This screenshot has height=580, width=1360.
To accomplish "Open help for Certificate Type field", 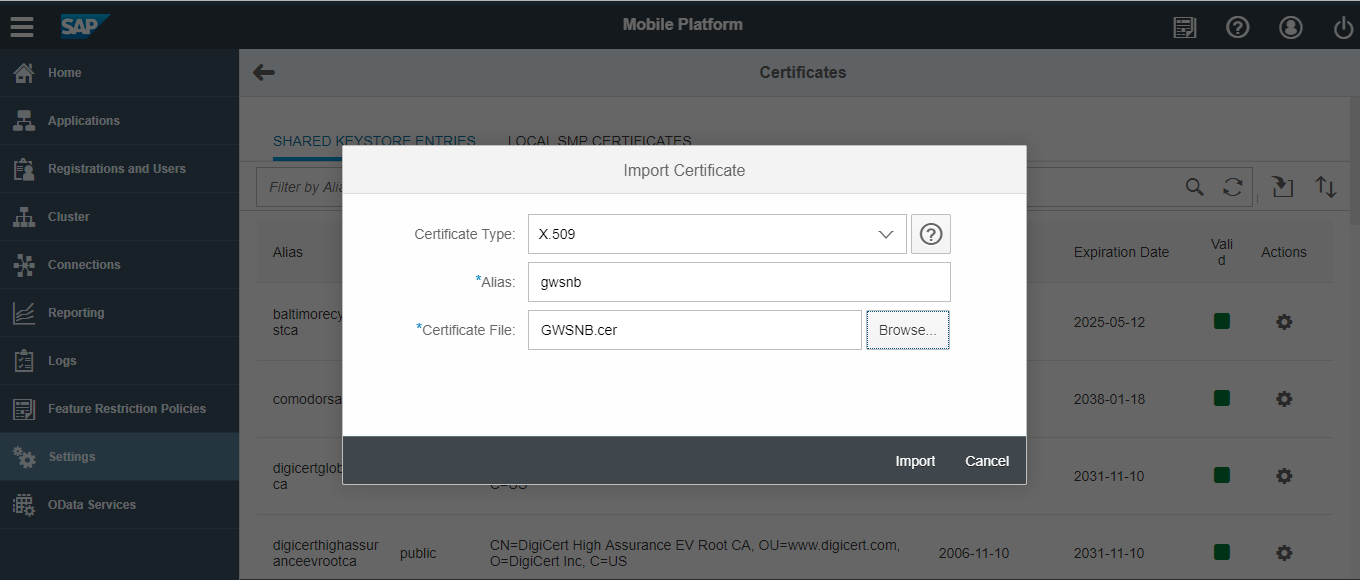I will (x=930, y=233).
